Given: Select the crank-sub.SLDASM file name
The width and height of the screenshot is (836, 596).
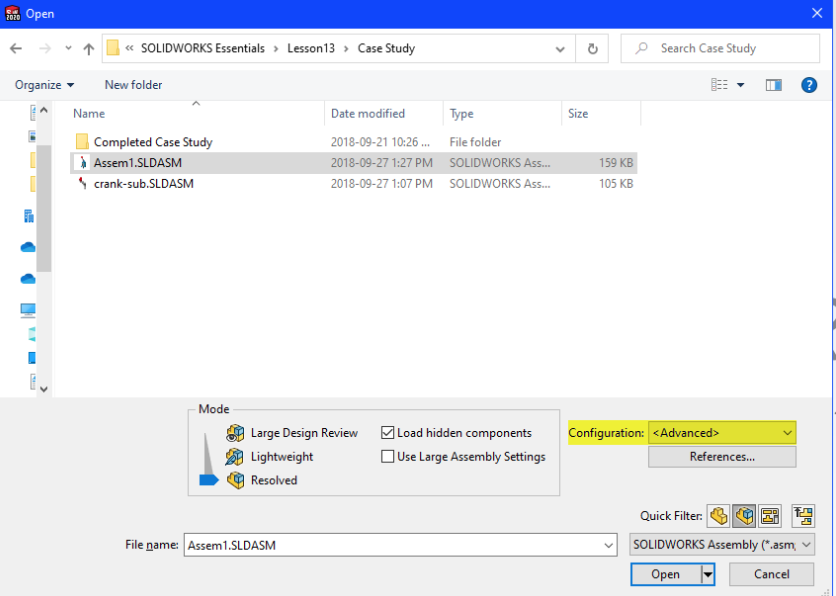Looking at the screenshot, I should tap(144, 183).
